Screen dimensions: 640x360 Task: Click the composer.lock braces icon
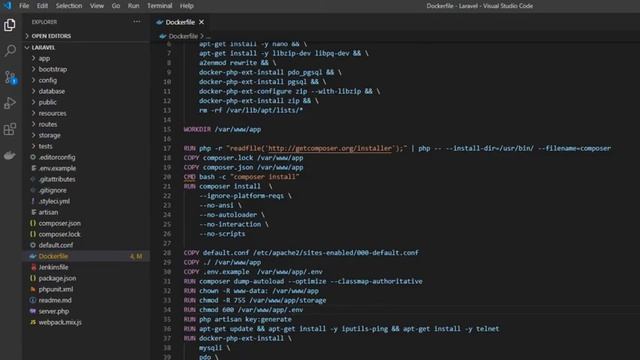[33, 234]
